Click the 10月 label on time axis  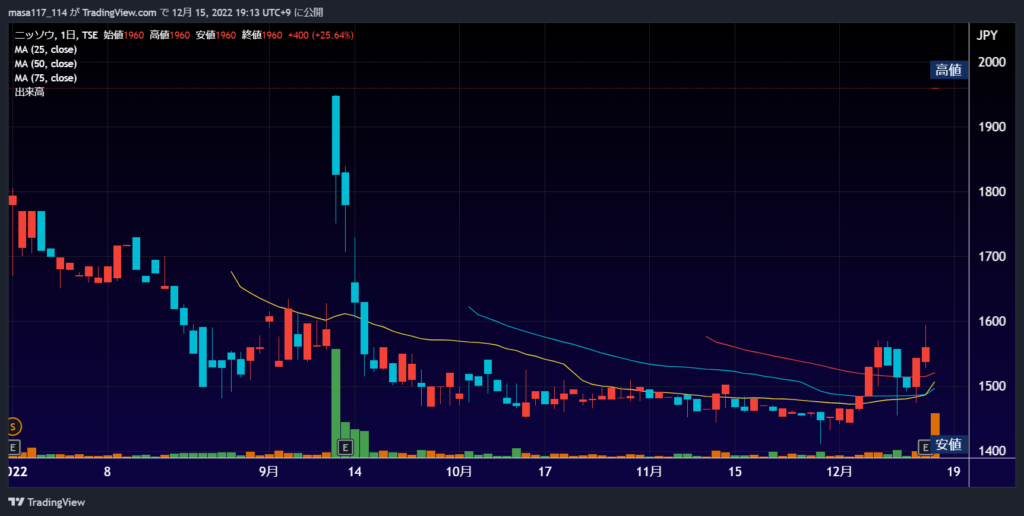click(x=459, y=472)
